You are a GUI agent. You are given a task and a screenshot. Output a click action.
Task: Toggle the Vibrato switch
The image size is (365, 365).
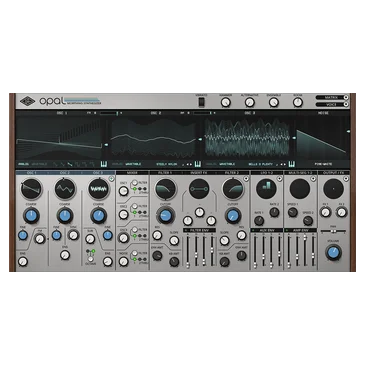click(201, 102)
